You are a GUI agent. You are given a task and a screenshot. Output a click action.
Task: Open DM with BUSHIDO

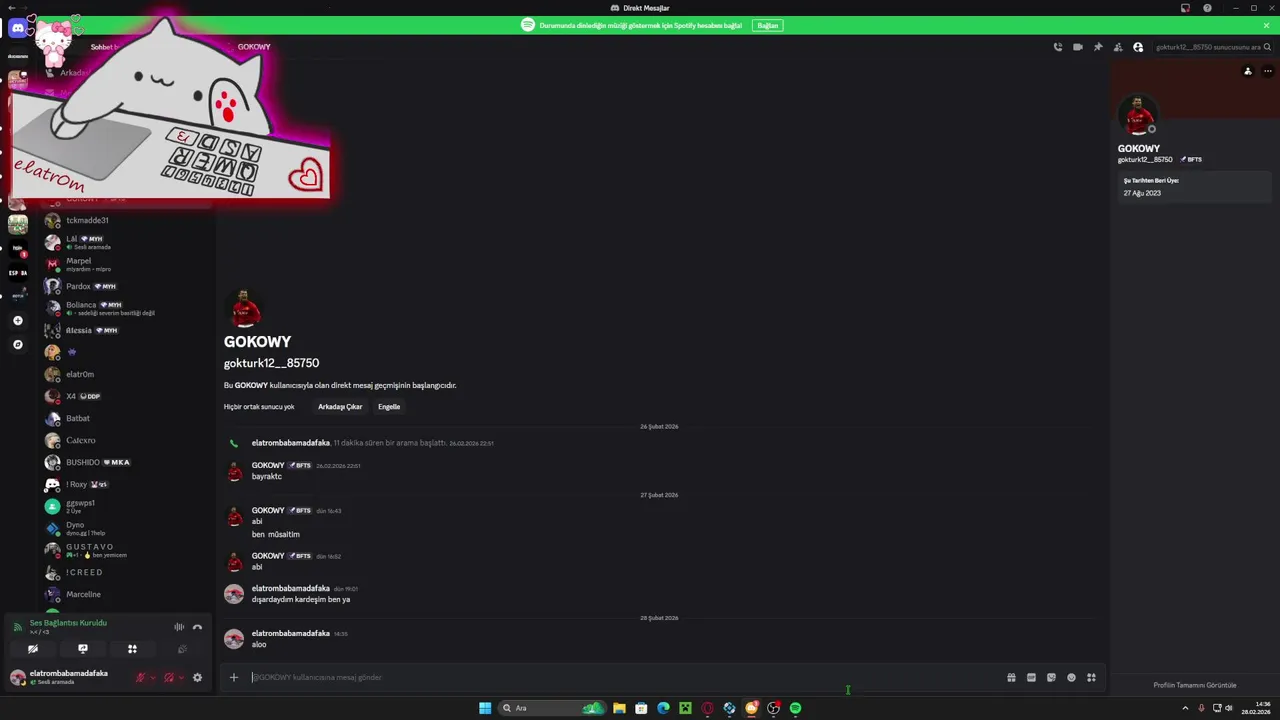tap(128, 462)
